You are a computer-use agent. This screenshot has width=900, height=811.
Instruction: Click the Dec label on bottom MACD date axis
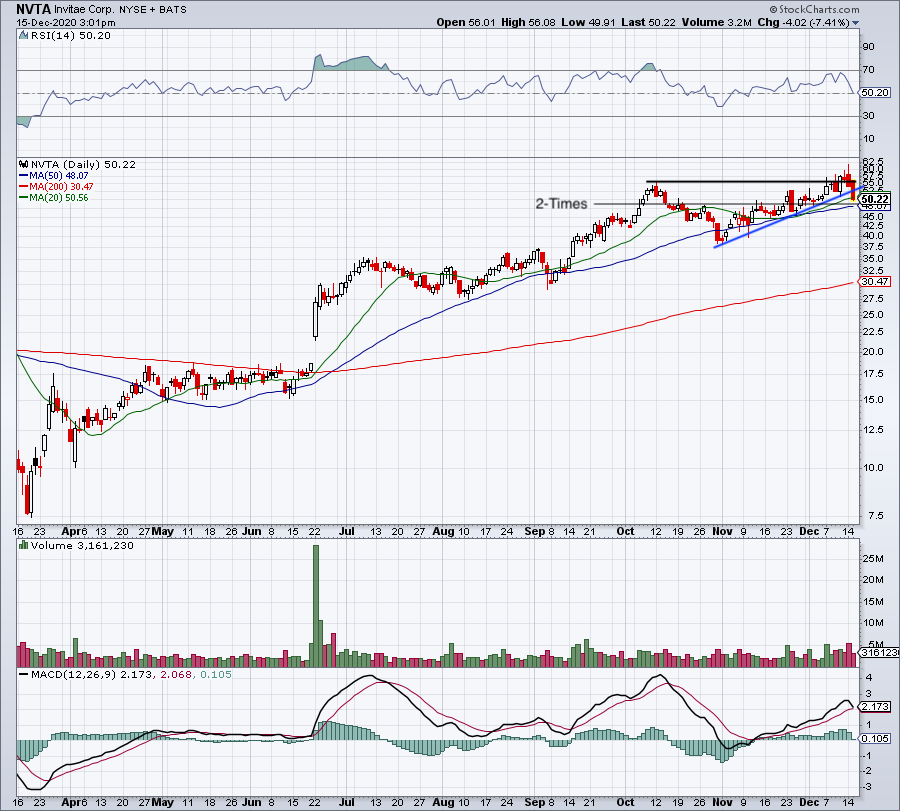coord(809,802)
